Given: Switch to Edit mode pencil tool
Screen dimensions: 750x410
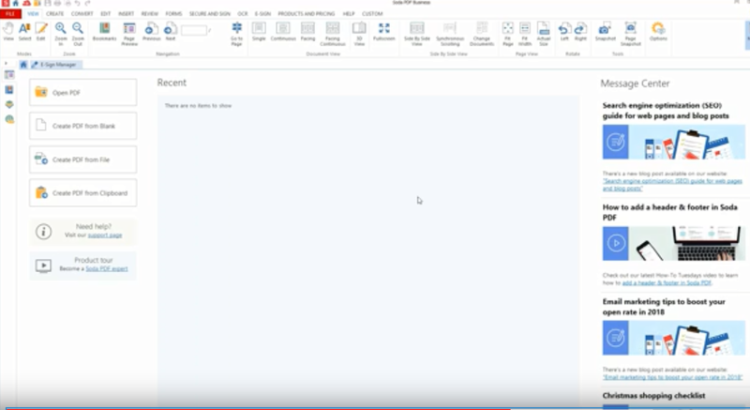Looking at the screenshot, I should pyautogui.click(x=41, y=32).
